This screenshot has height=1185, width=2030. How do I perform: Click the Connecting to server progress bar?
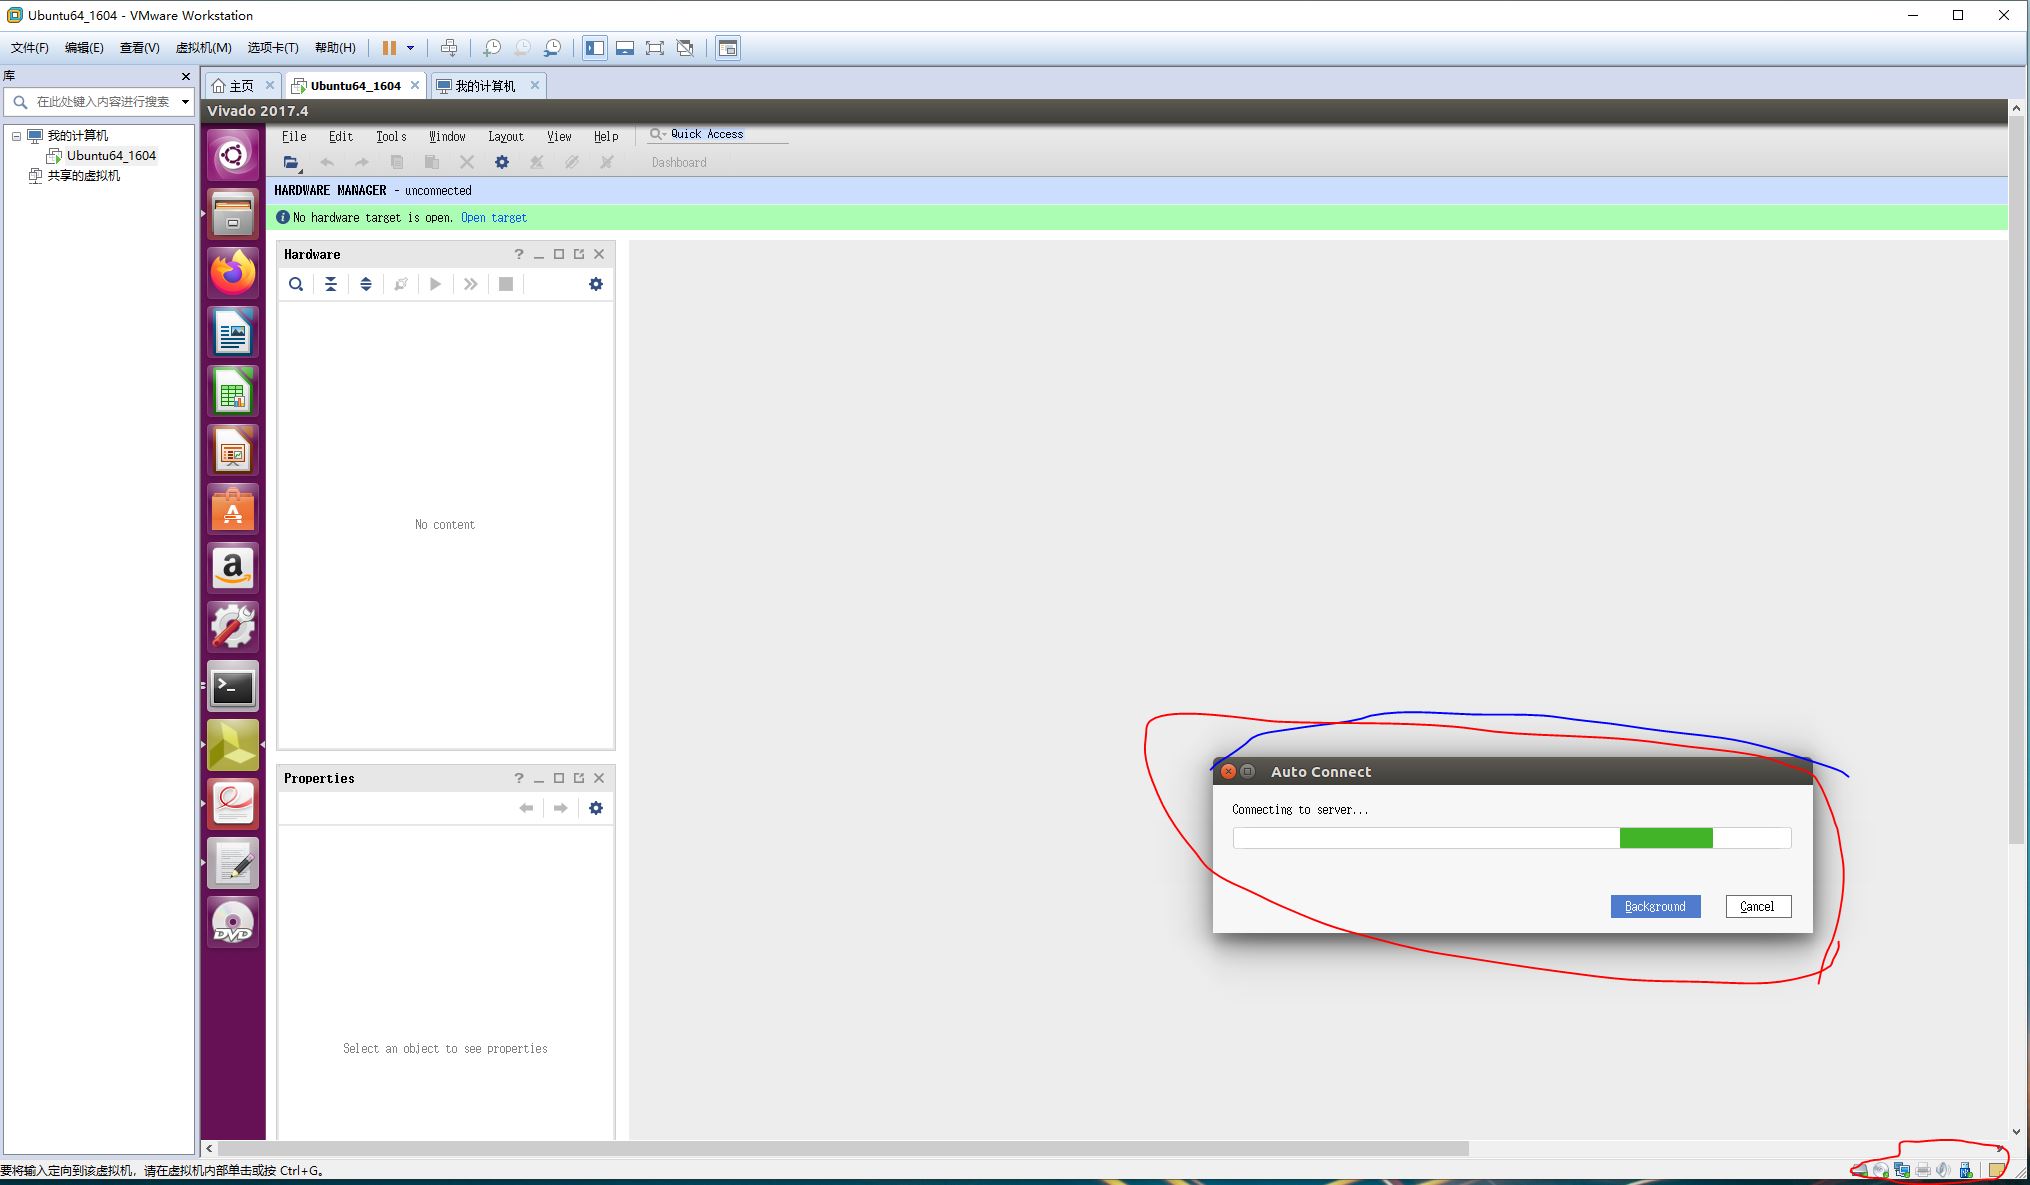coord(1512,838)
